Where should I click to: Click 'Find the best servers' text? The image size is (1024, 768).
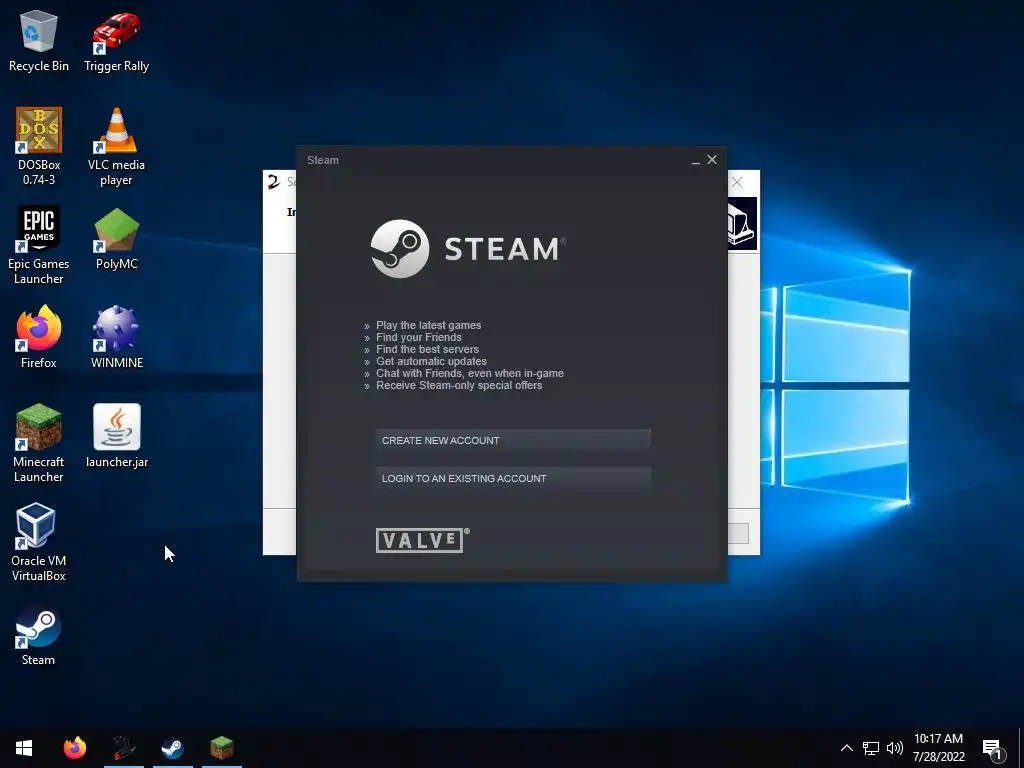[x=427, y=349]
